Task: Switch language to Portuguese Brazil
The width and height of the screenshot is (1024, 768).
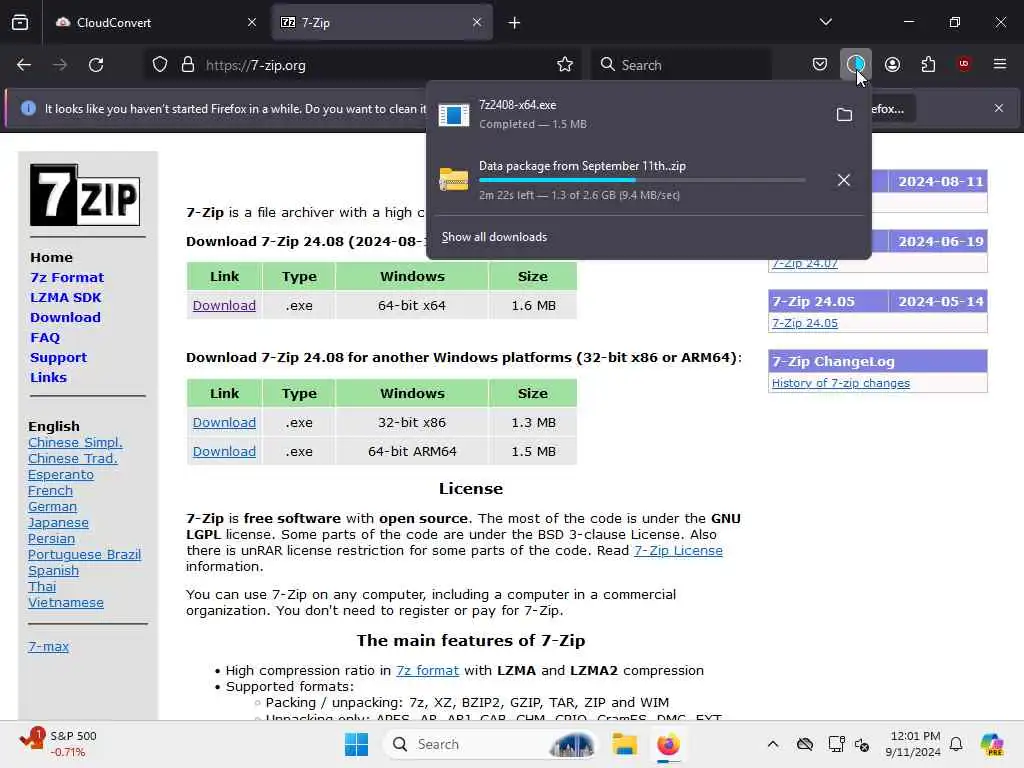Action: (84, 554)
